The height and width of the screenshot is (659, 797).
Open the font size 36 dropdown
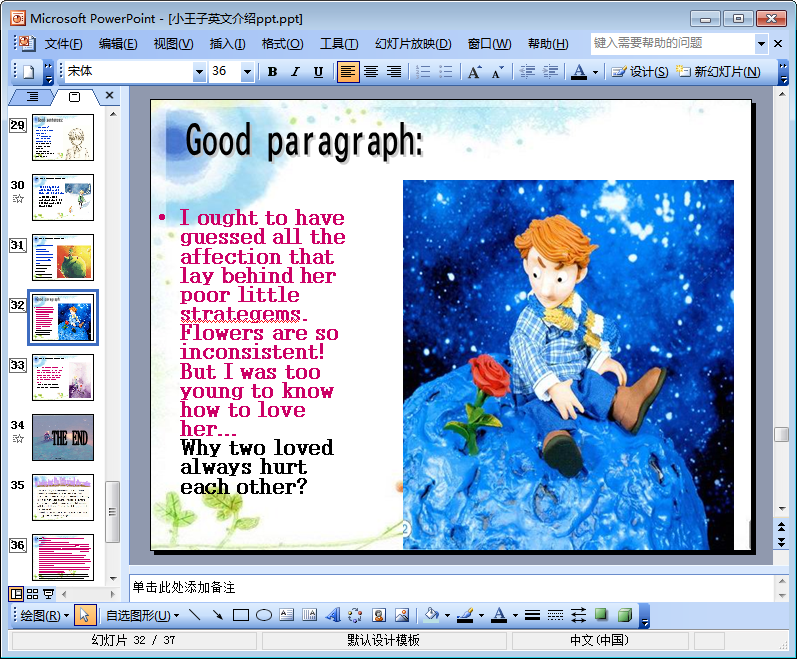(247, 72)
